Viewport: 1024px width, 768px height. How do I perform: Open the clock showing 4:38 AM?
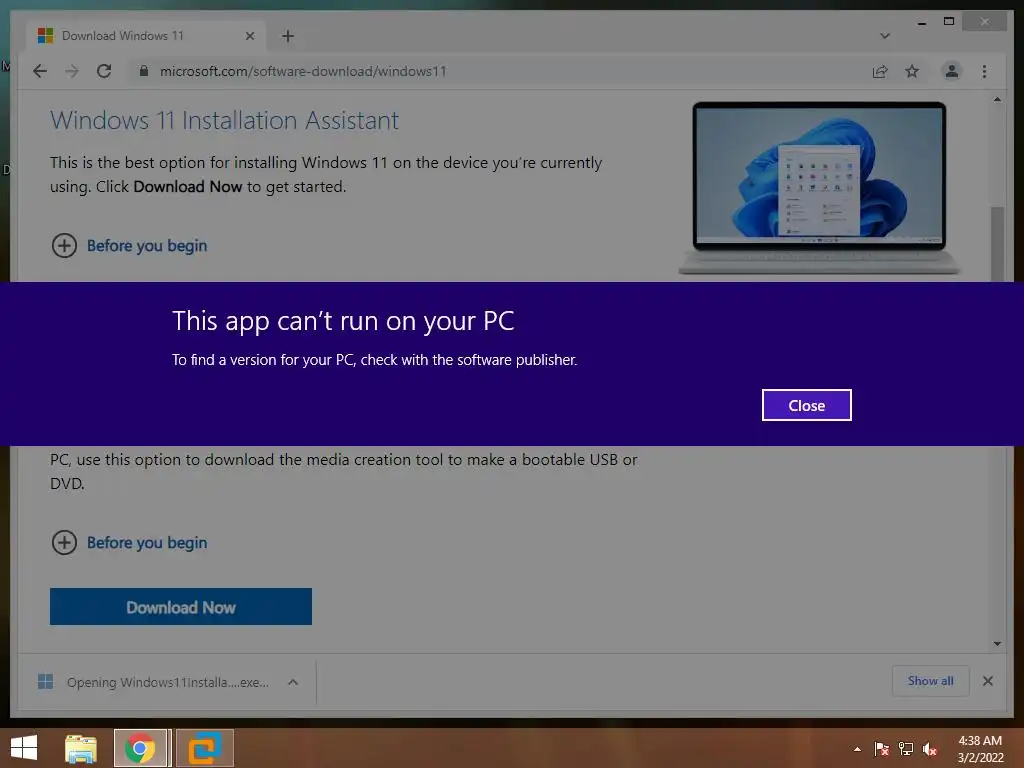pos(980,749)
